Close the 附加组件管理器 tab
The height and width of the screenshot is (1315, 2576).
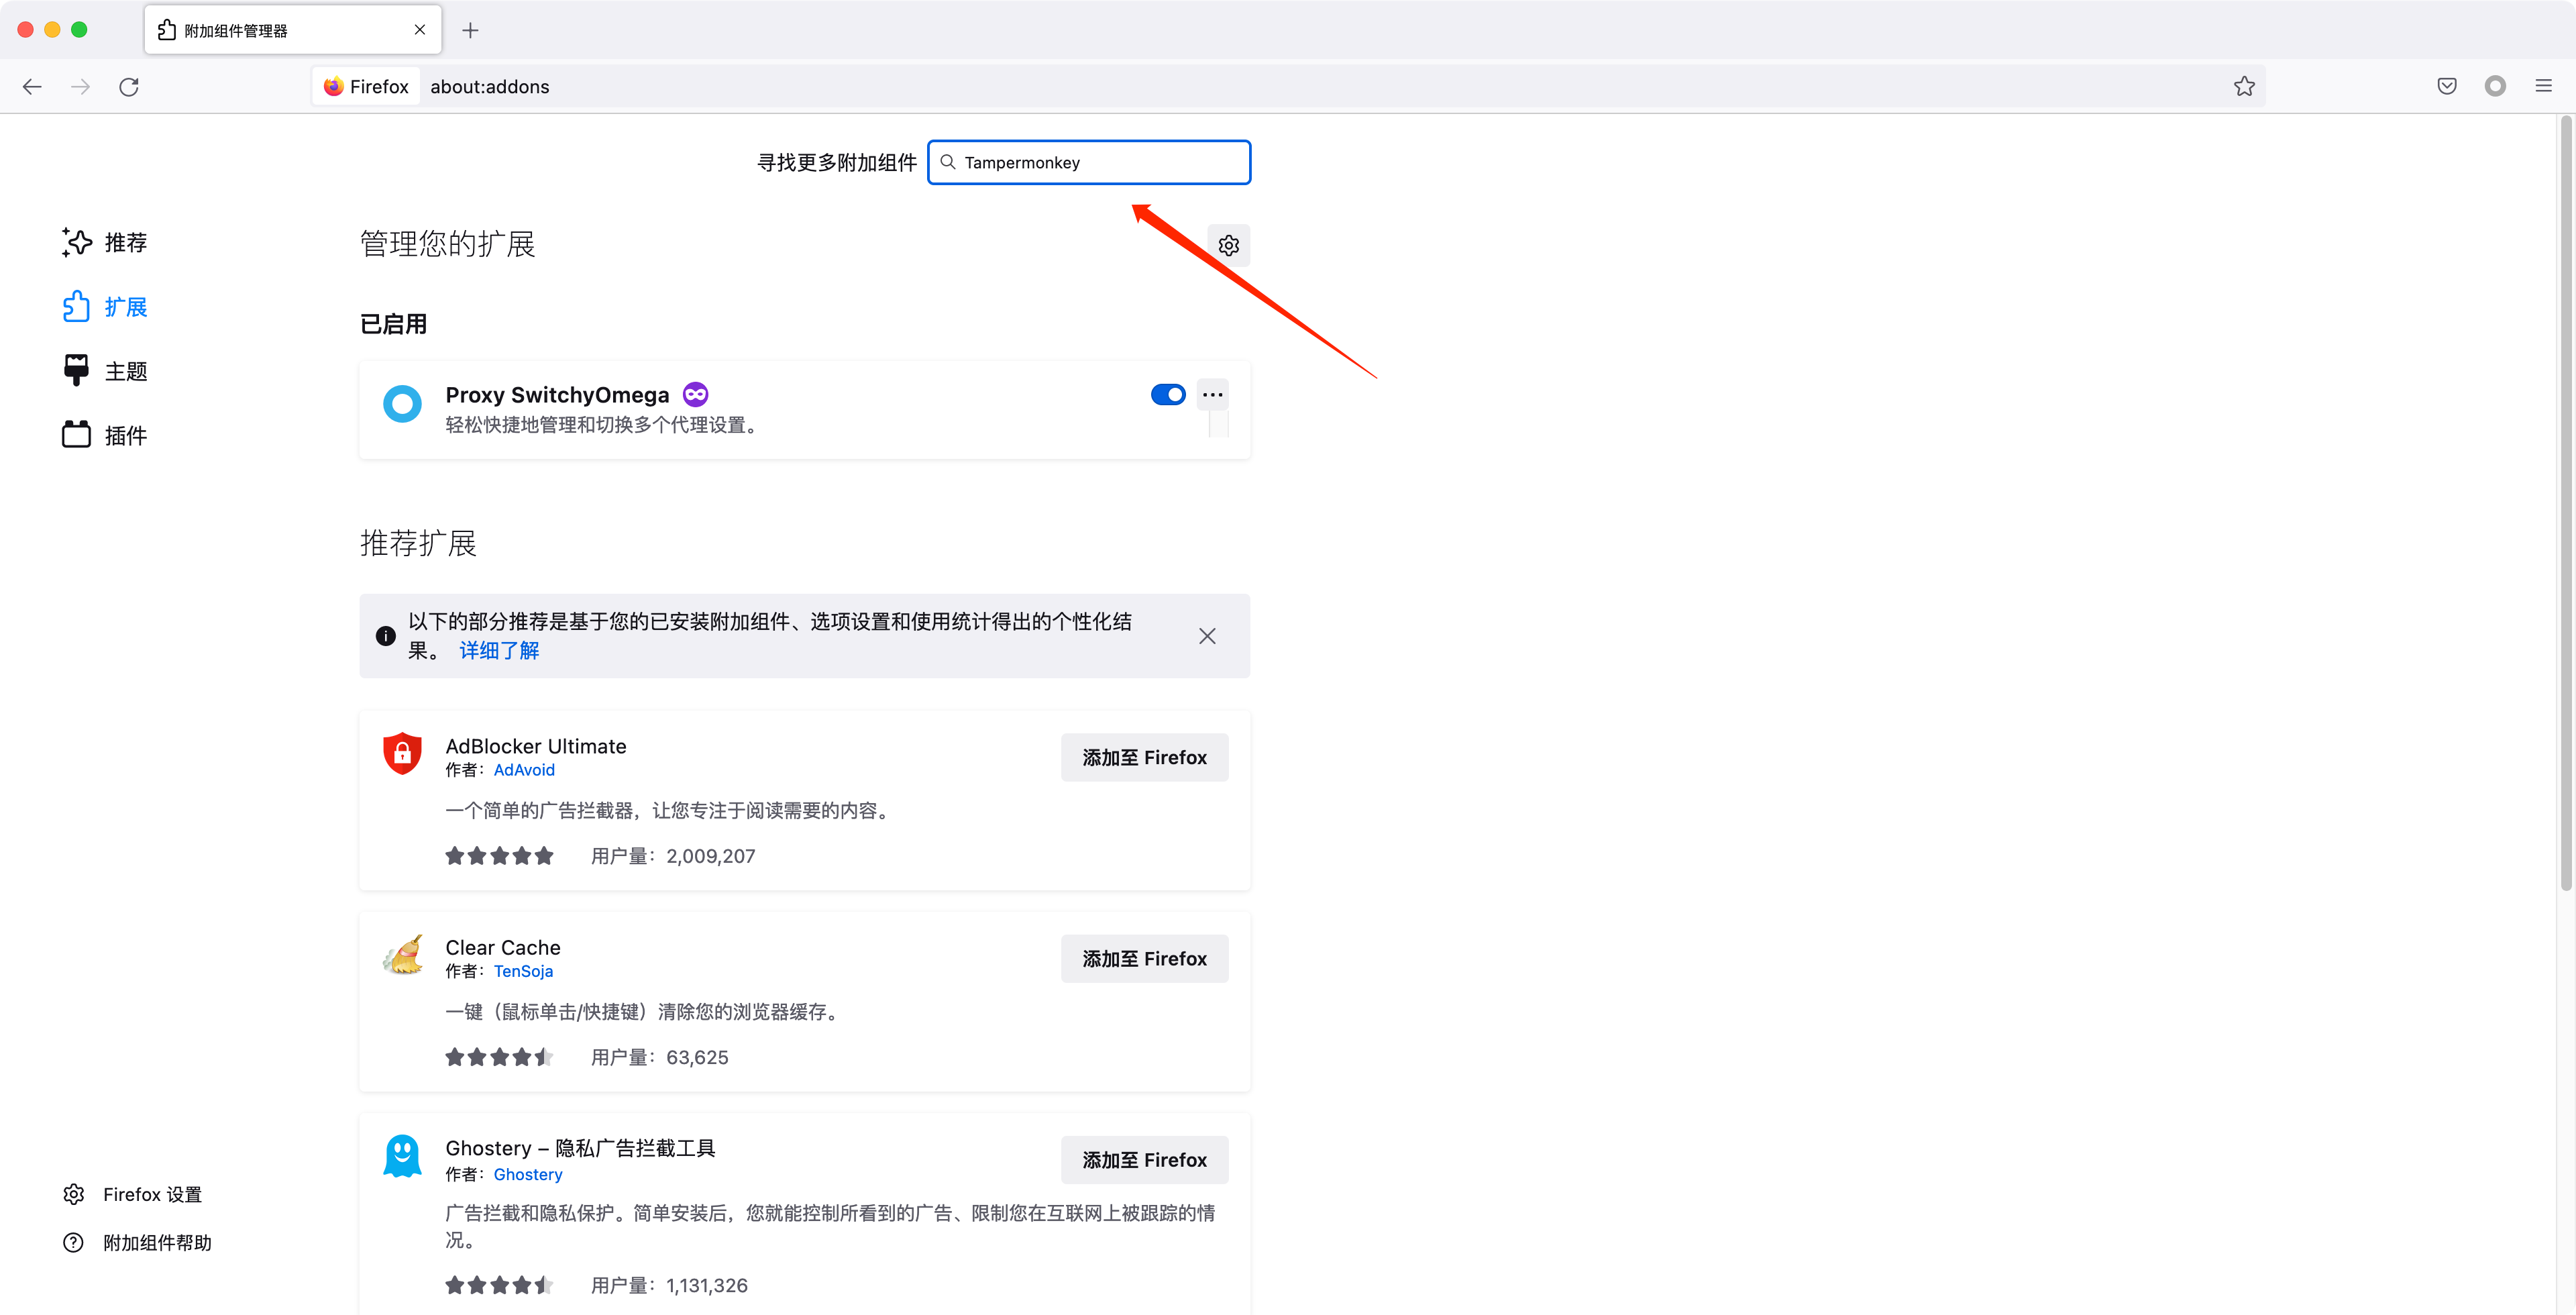coord(420,30)
